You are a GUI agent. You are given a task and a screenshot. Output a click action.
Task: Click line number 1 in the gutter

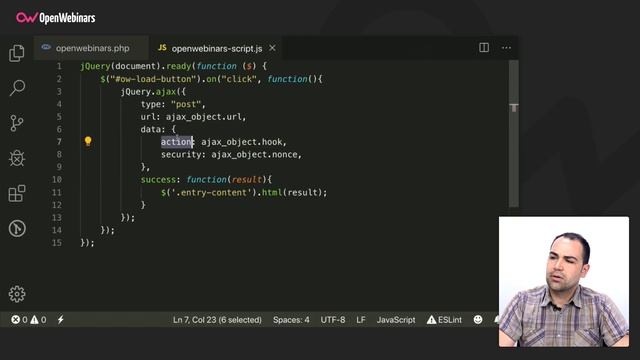[59, 66]
